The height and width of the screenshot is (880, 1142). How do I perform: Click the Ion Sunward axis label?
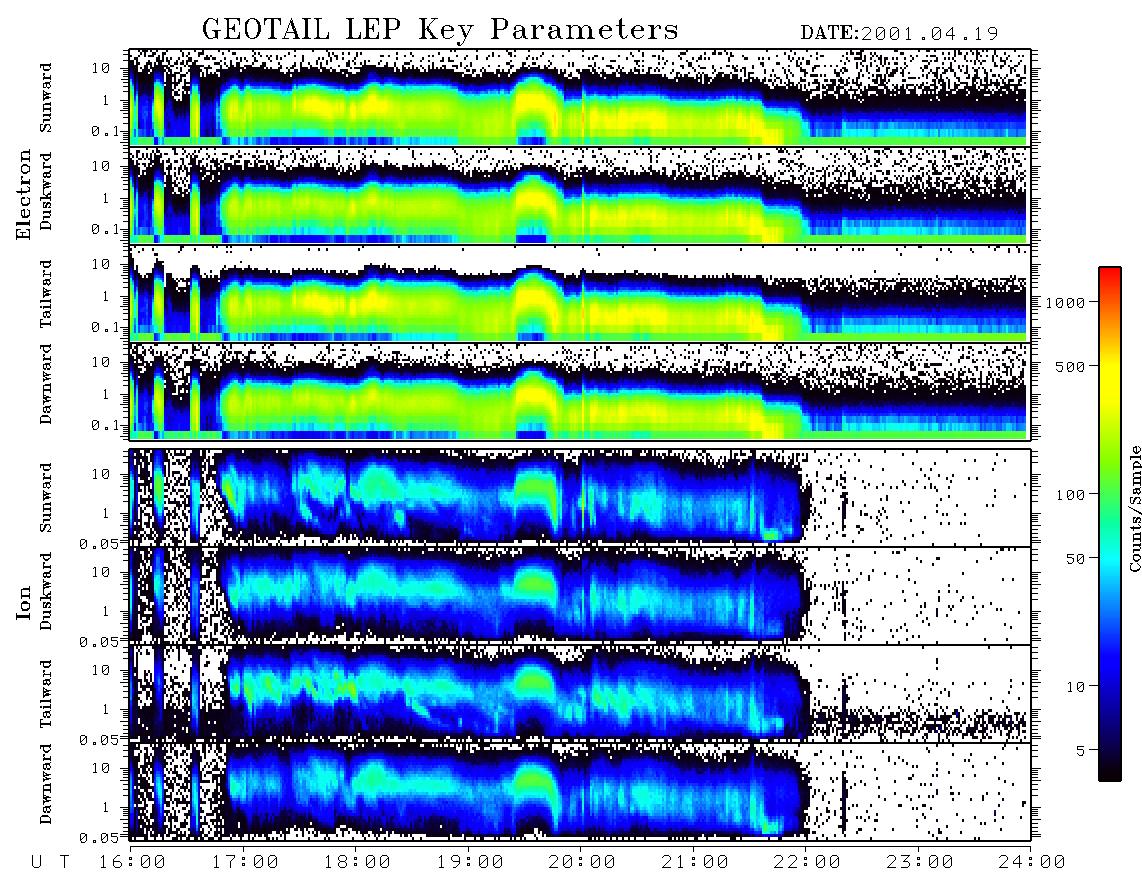[x=46, y=497]
